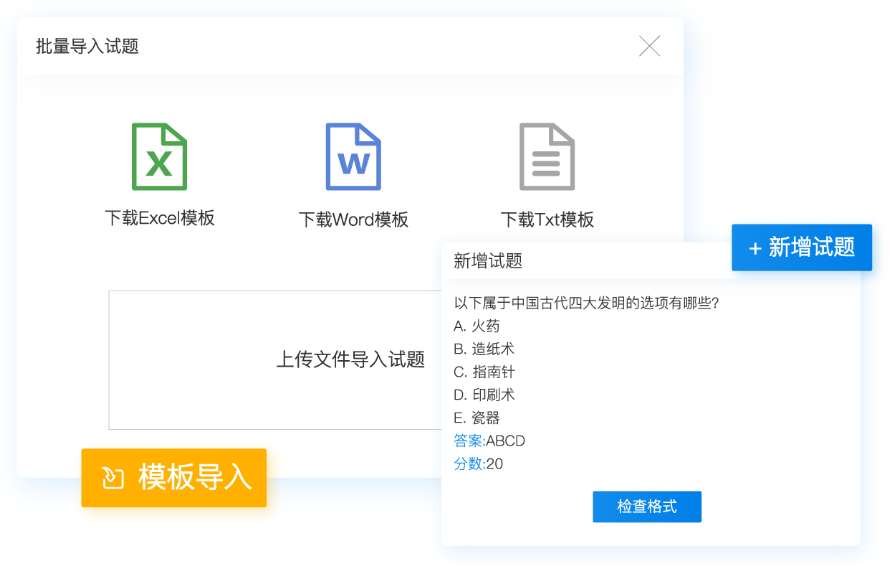This screenshot has height=571, width=890.
Task: Open the 下载Txt模板 link
Action: 547,219
